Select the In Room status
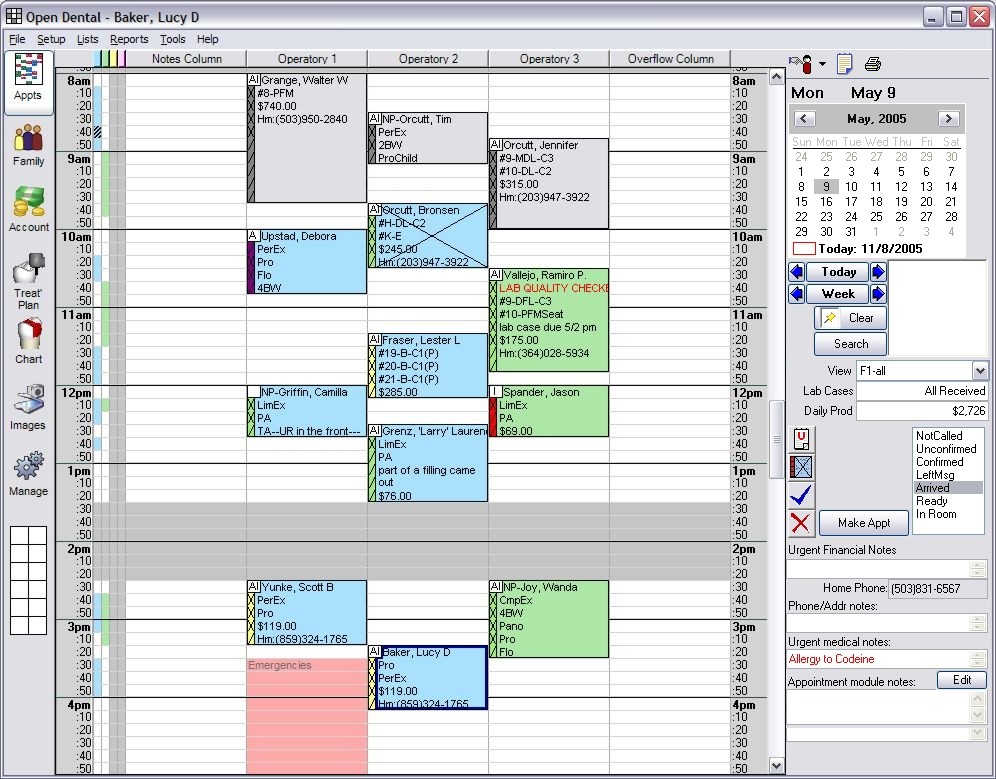The width and height of the screenshot is (996, 779). click(935, 513)
